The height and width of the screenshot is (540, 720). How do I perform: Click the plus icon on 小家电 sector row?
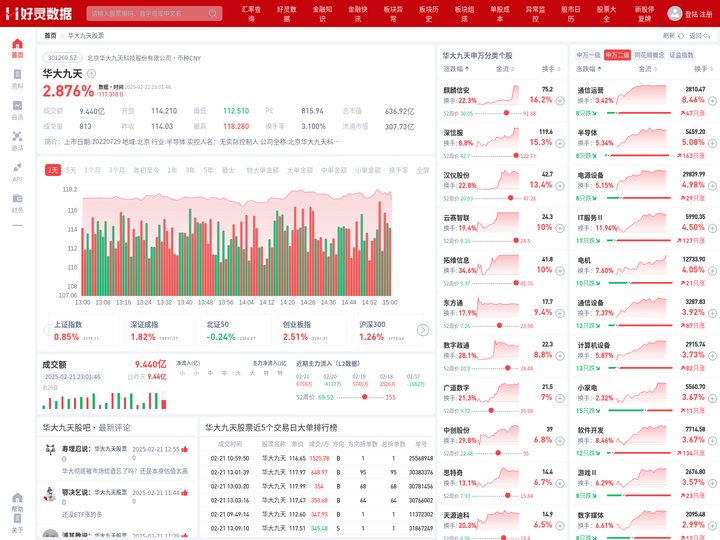pyautogui.click(x=712, y=399)
